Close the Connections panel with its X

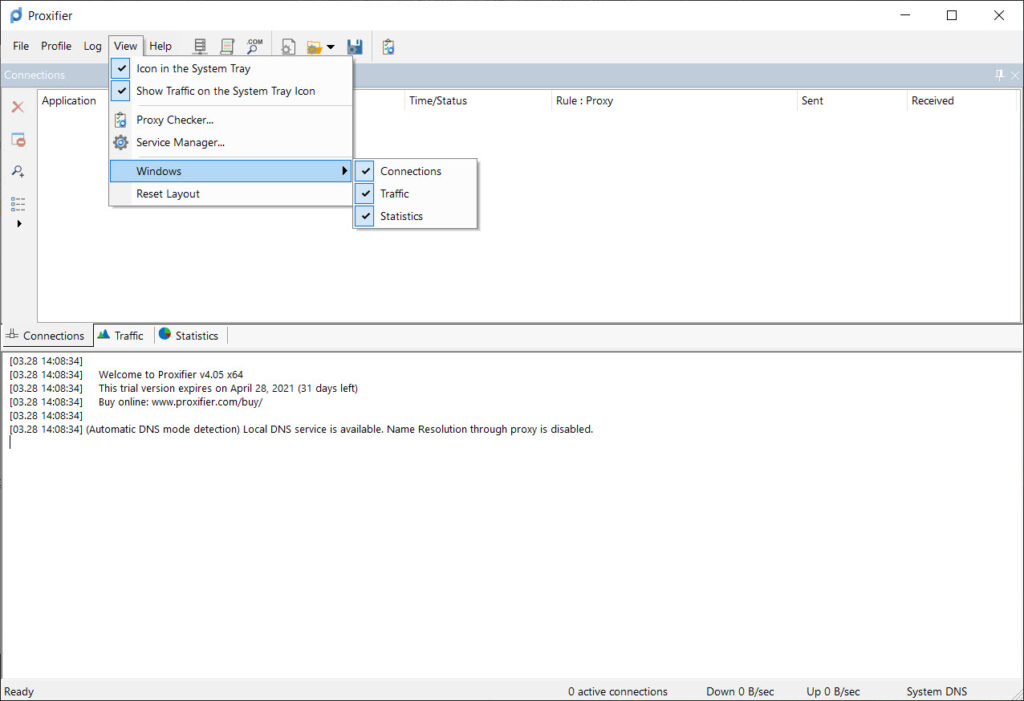1015,75
